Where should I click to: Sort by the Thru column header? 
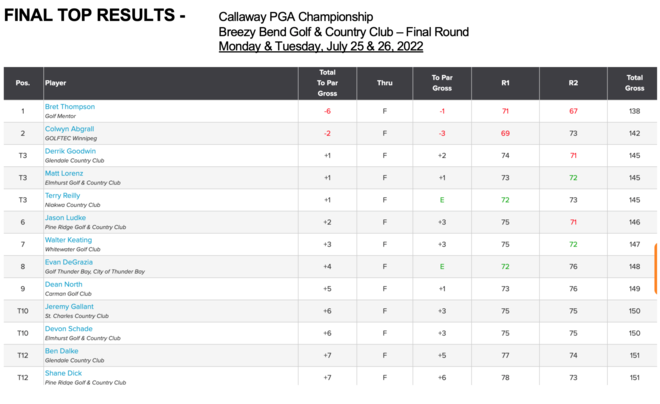click(x=385, y=83)
